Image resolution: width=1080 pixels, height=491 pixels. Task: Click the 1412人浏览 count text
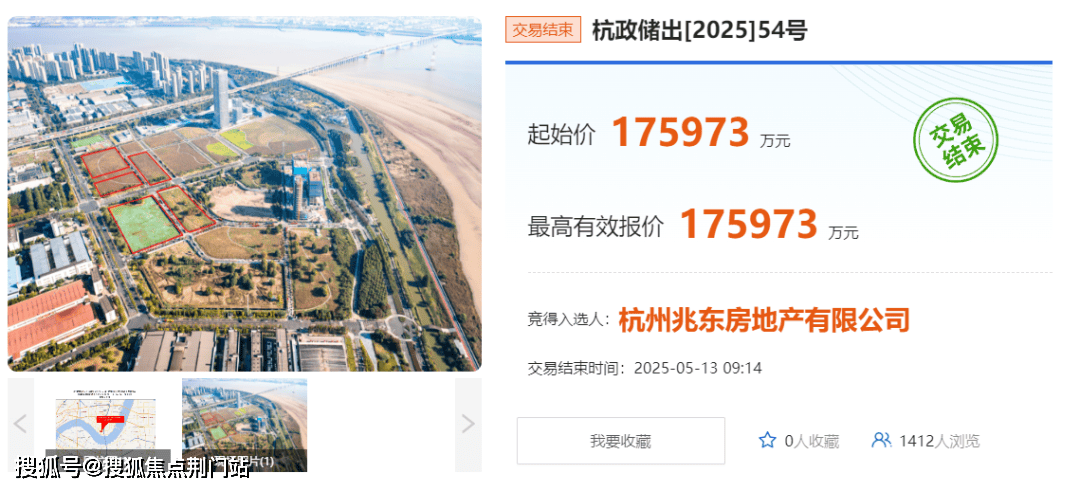[939, 441]
